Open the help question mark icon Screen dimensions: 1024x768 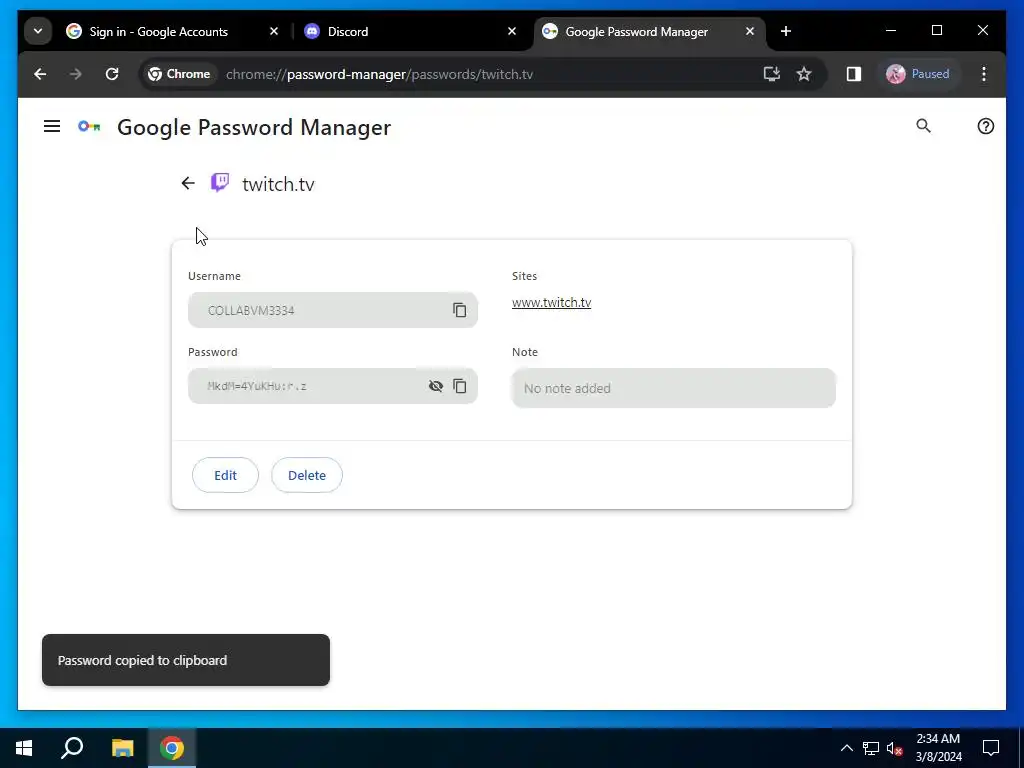tap(985, 126)
